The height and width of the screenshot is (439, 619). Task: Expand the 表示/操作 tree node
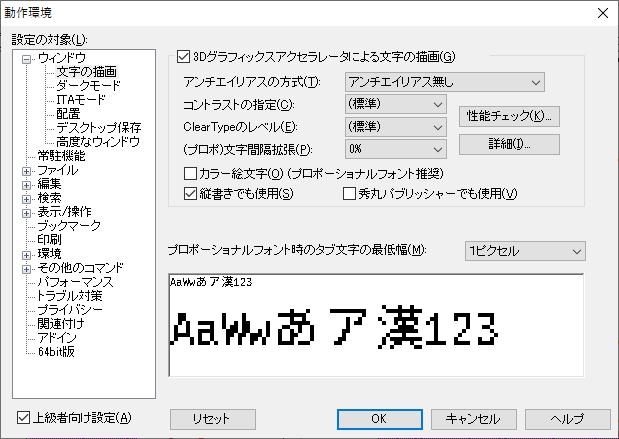coord(27,212)
